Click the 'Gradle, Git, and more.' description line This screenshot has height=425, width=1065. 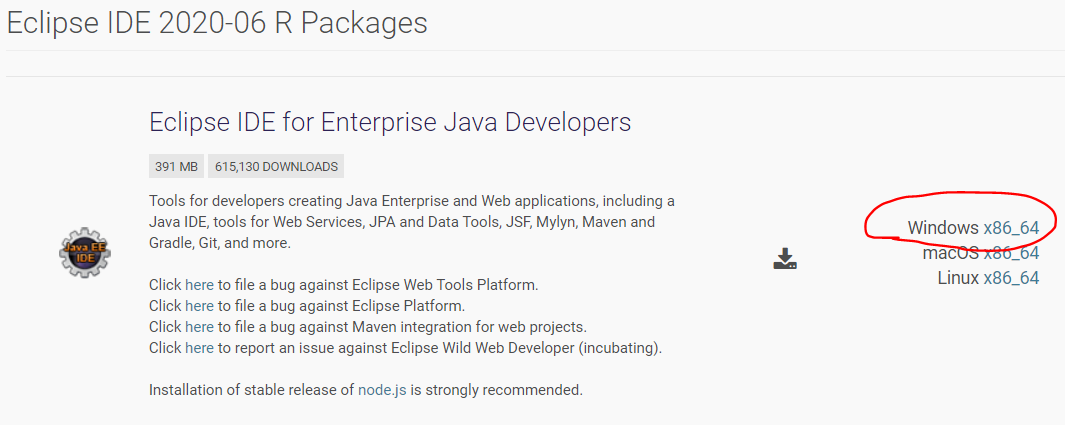click(220, 243)
